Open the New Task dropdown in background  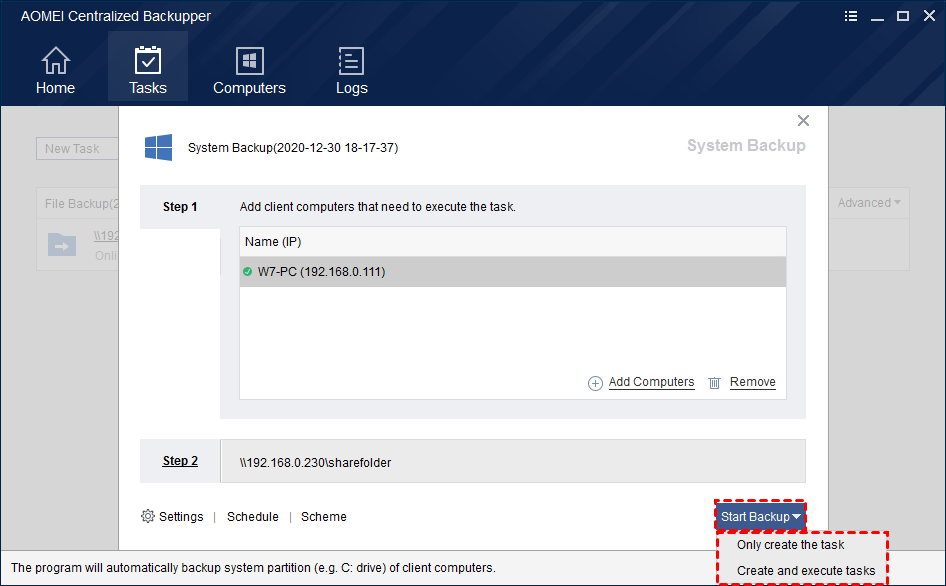(x=77, y=148)
